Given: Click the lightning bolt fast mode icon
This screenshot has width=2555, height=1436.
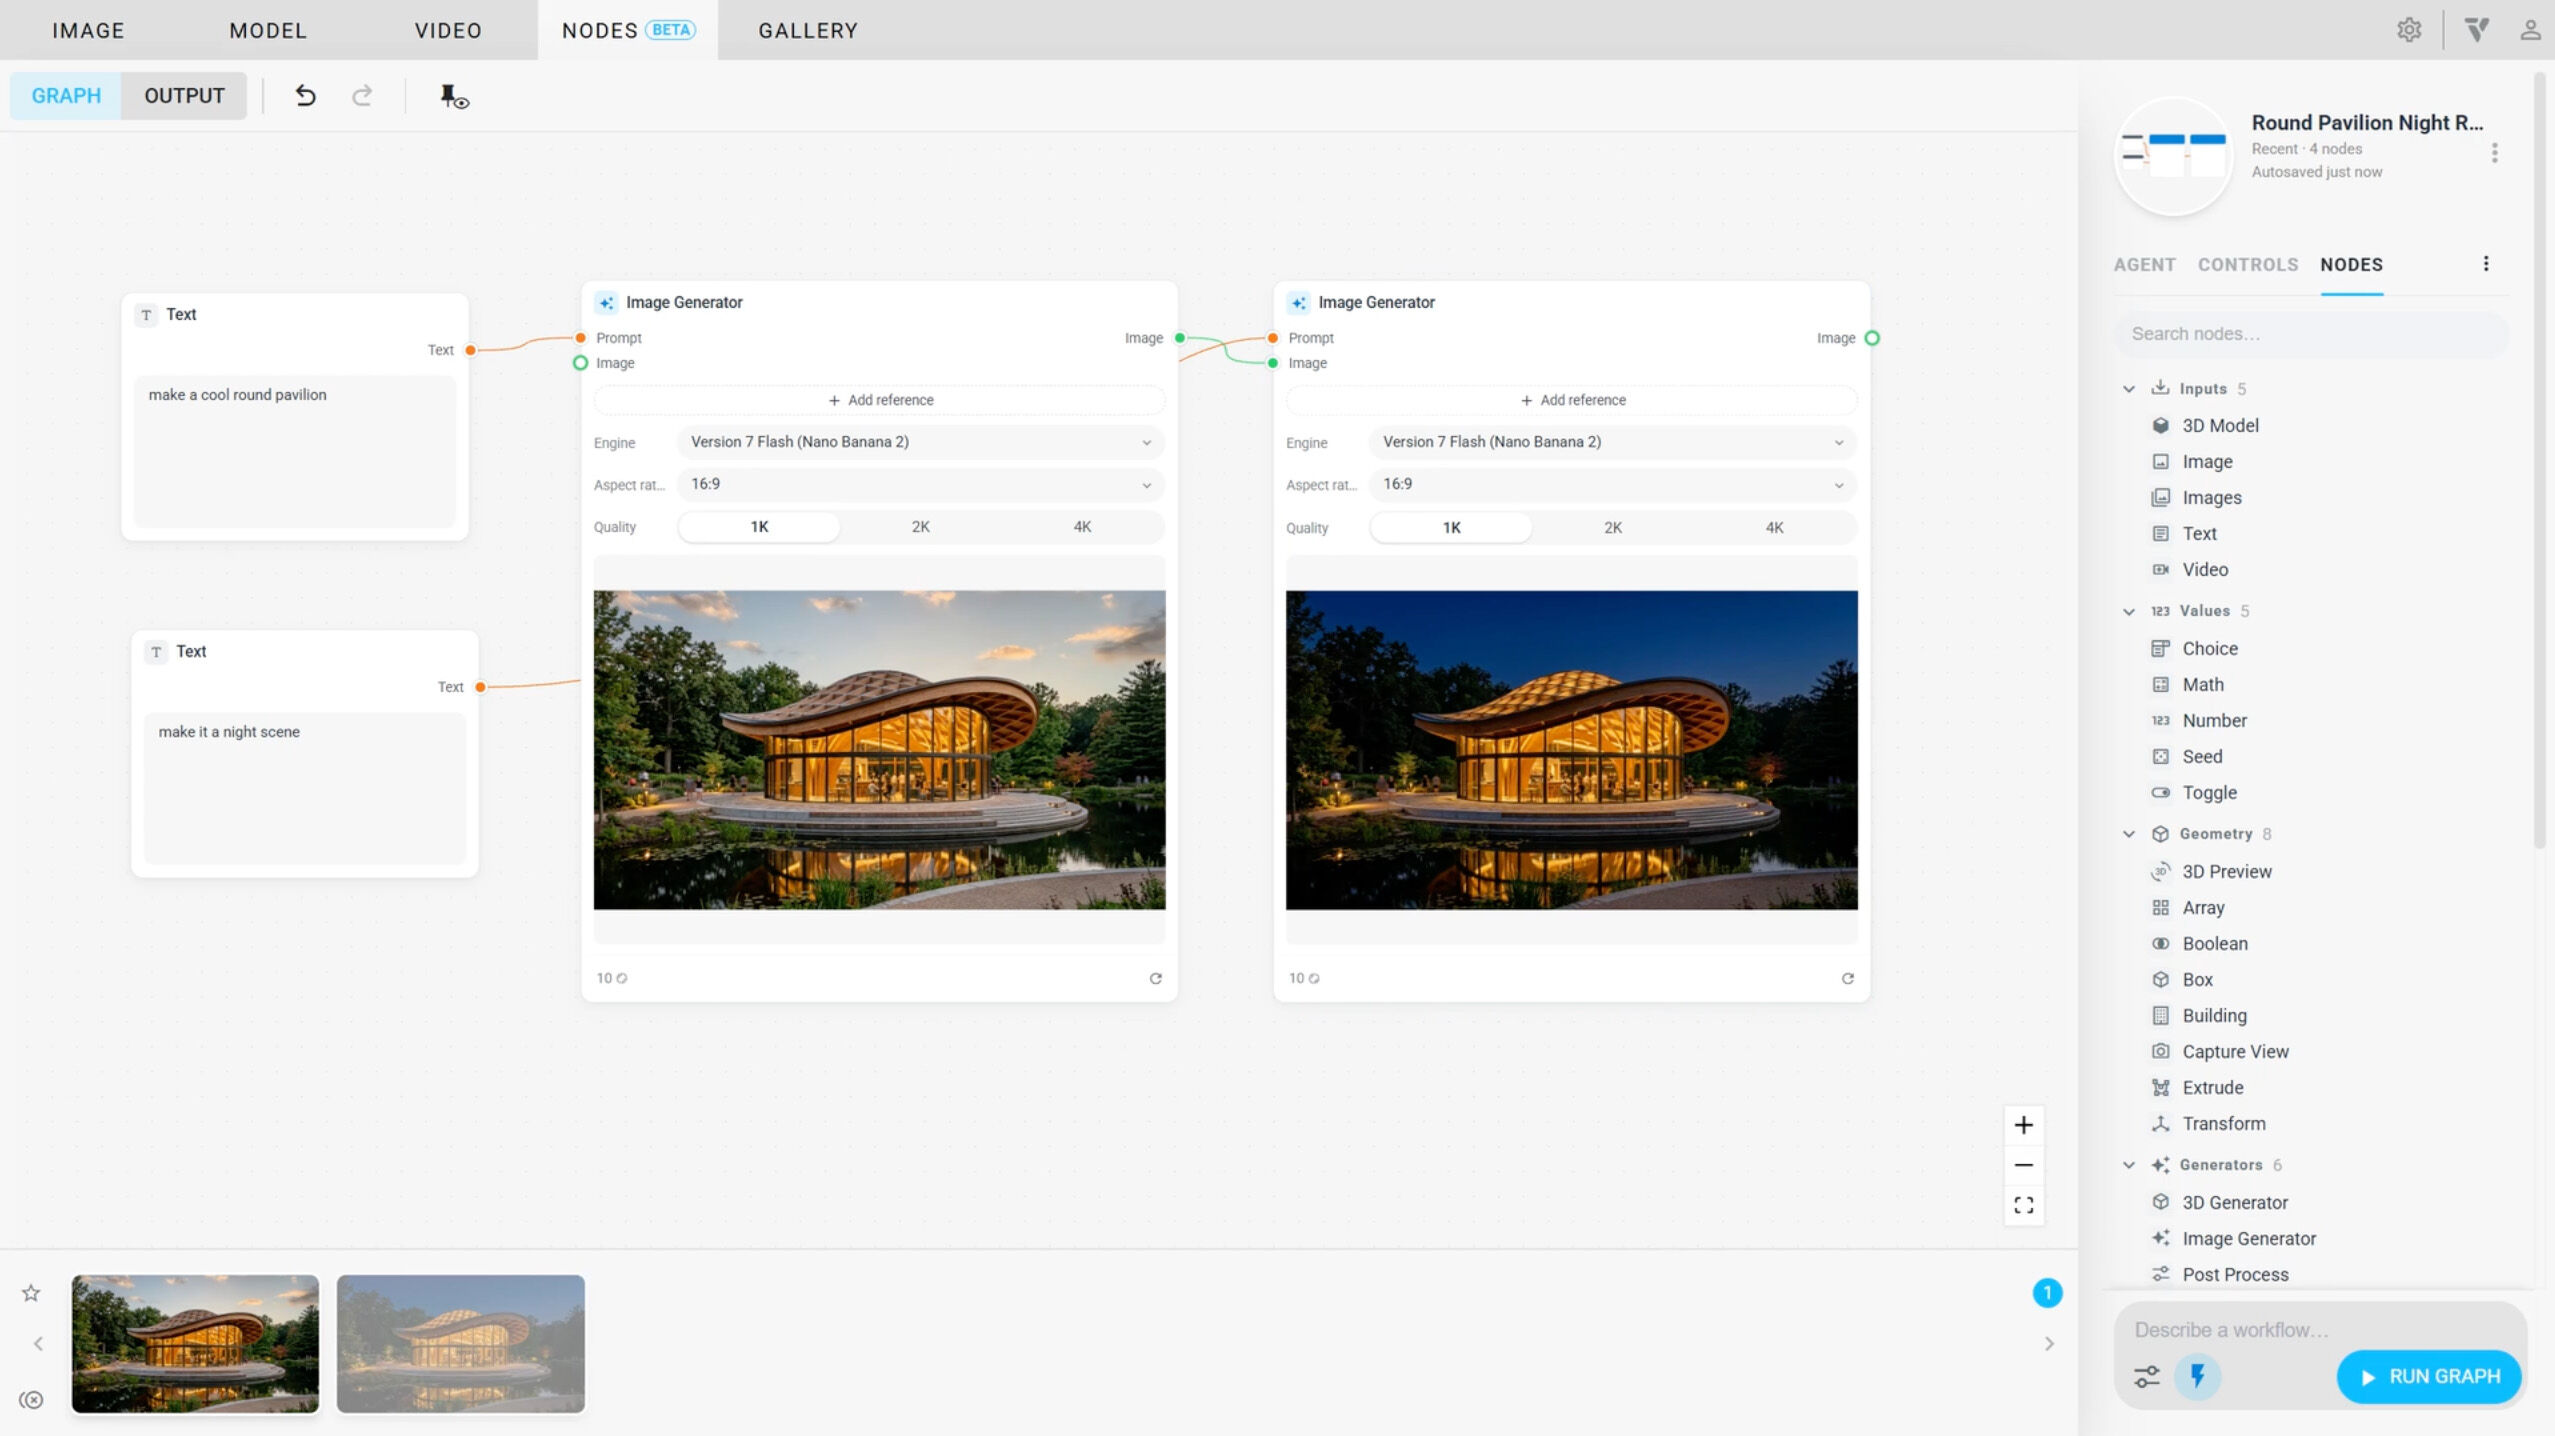Looking at the screenshot, I should click(2197, 1376).
